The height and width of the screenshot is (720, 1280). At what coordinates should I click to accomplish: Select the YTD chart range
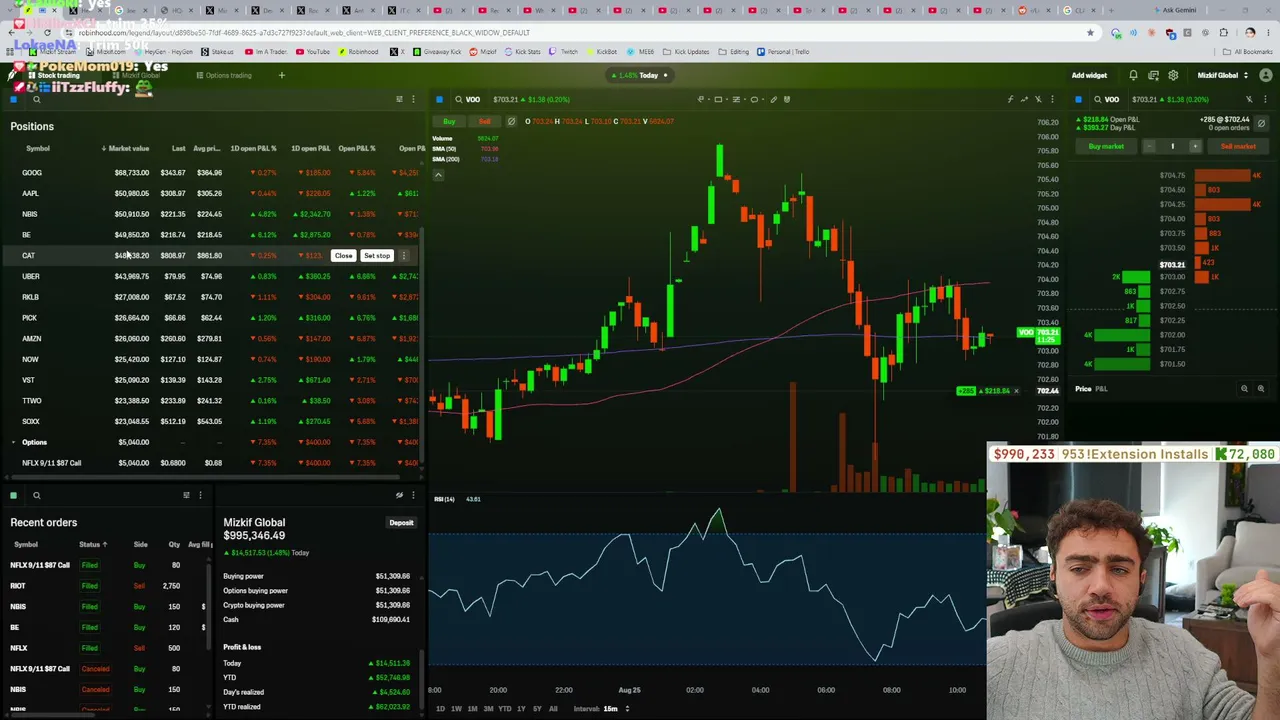click(x=504, y=709)
